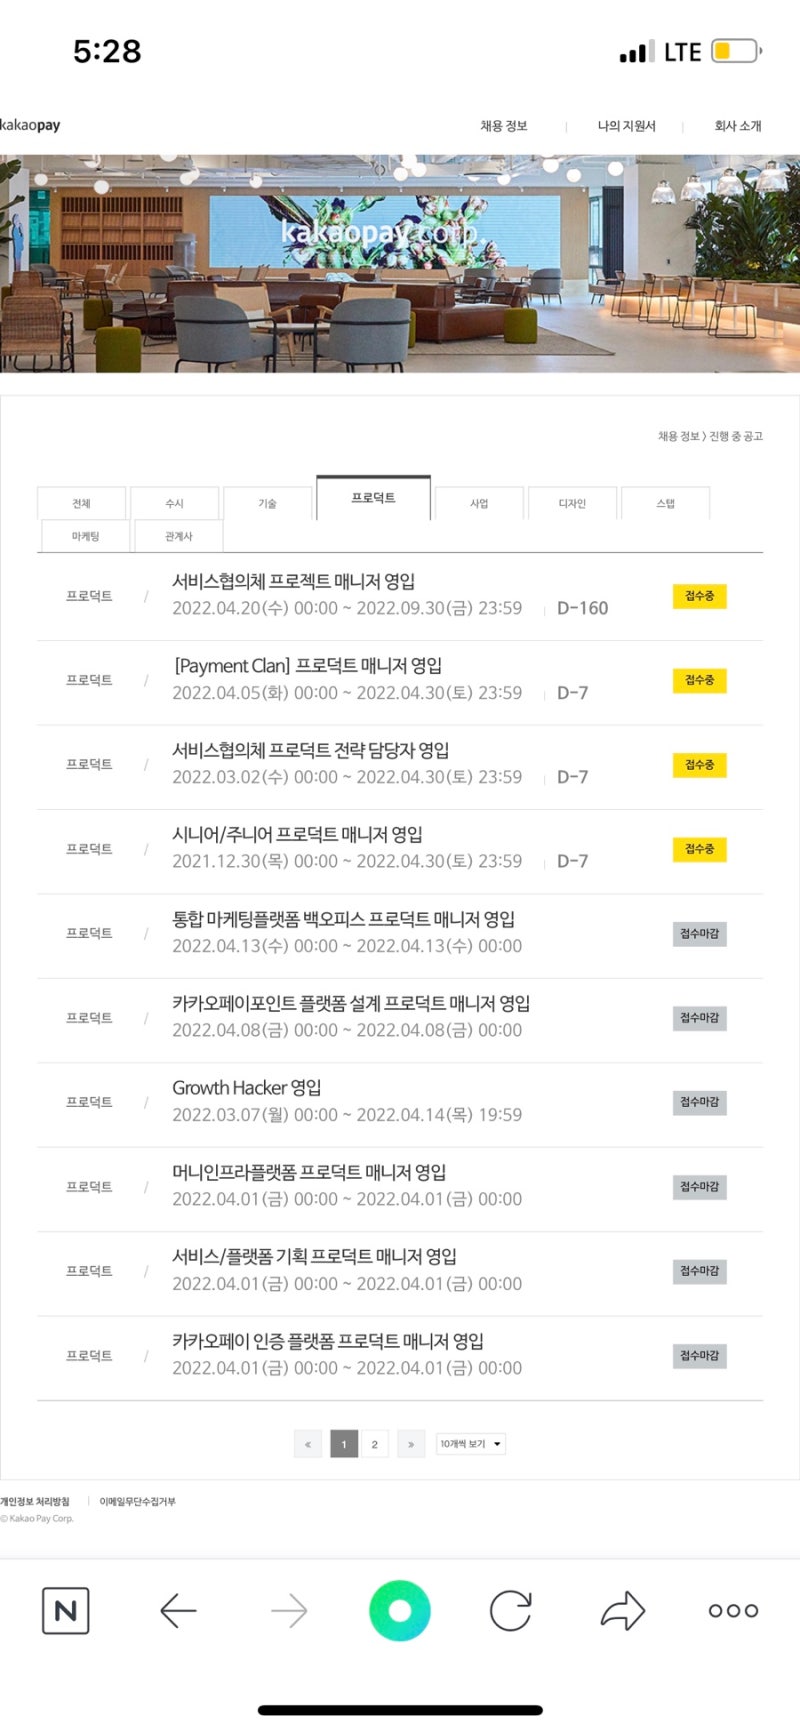
Task: Go back with the left arrow
Action: tap(178, 1610)
